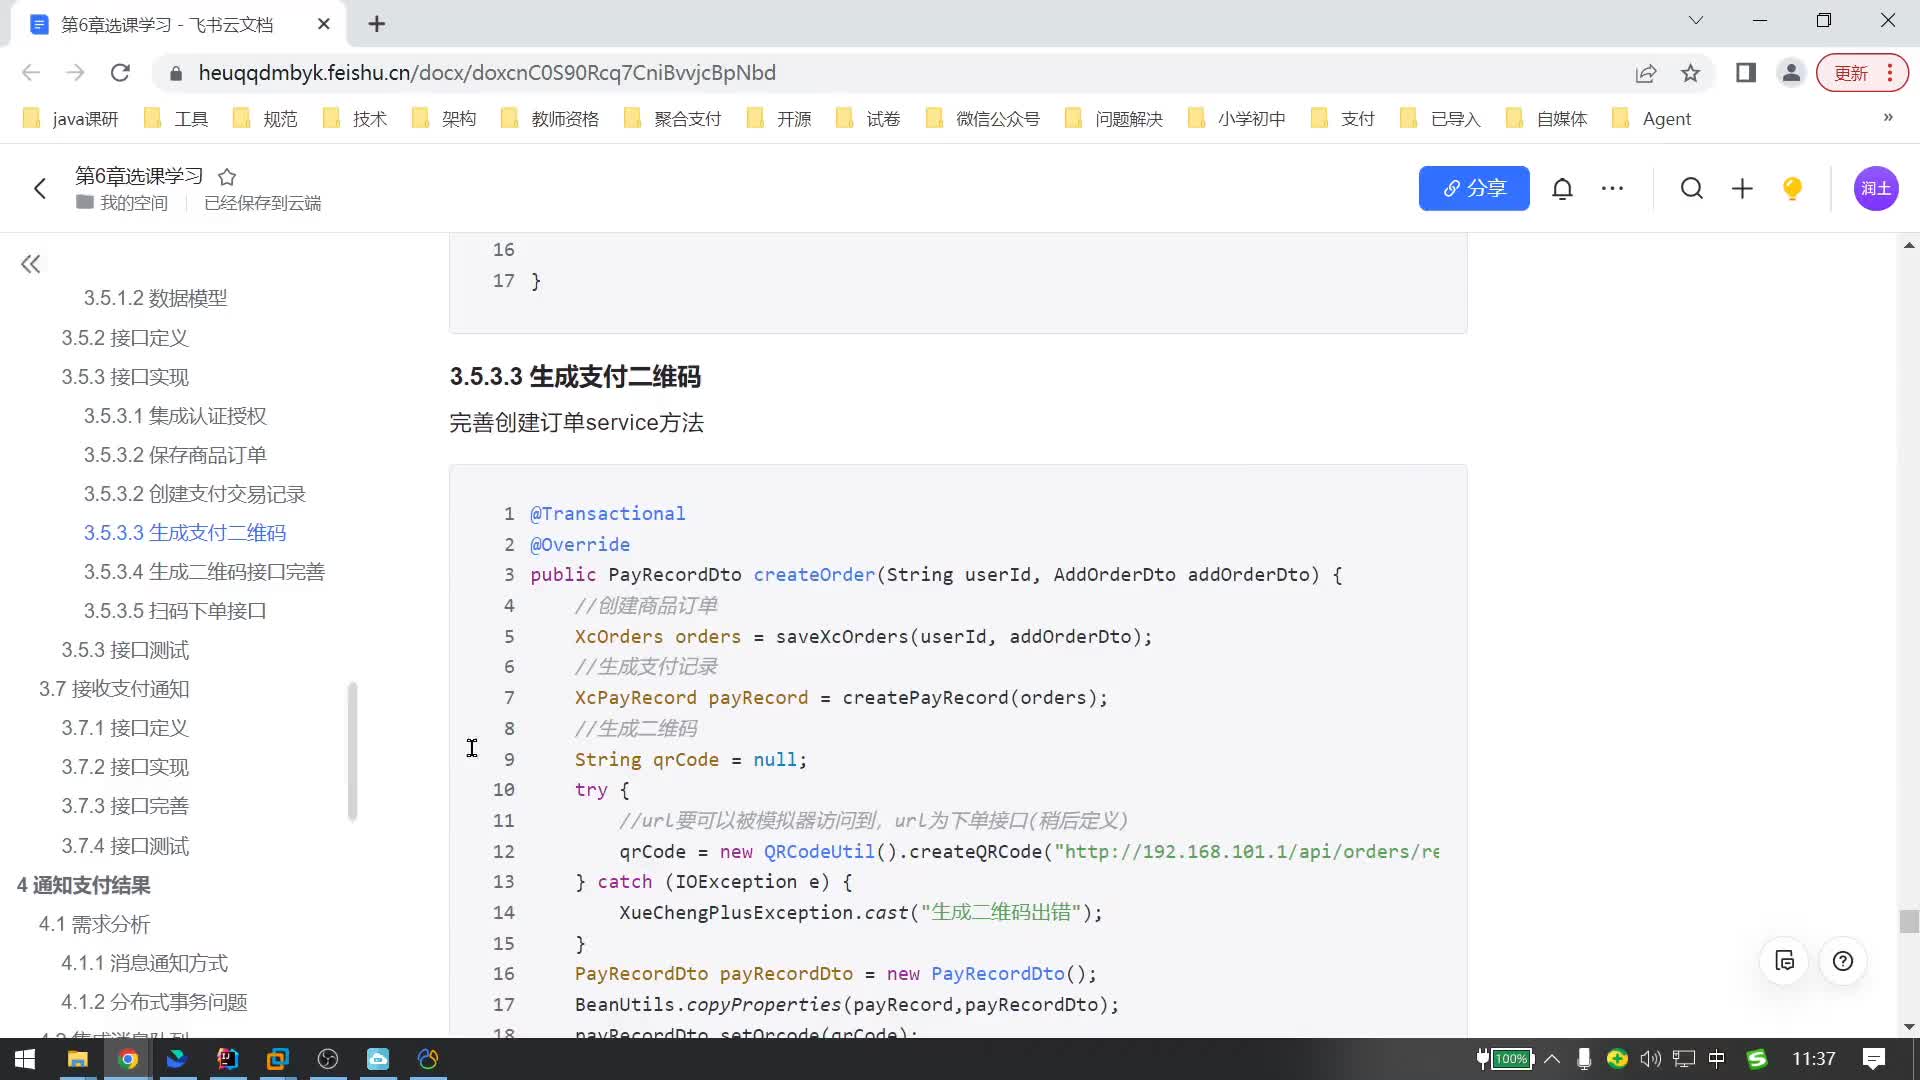The width and height of the screenshot is (1920, 1080).
Task: Bookmark this page with star icon
Action: (x=1690, y=73)
